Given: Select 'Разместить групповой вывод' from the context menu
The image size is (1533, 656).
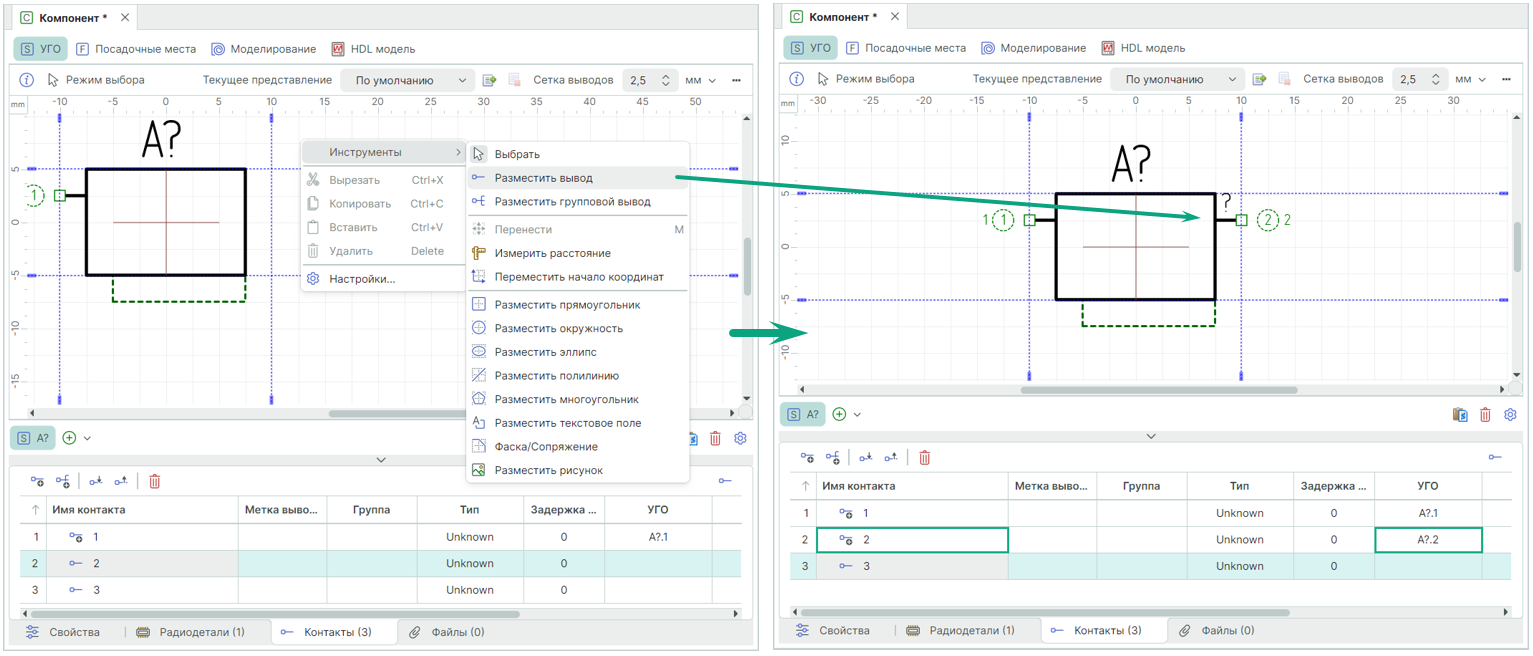Looking at the screenshot, I should (572, 202).
